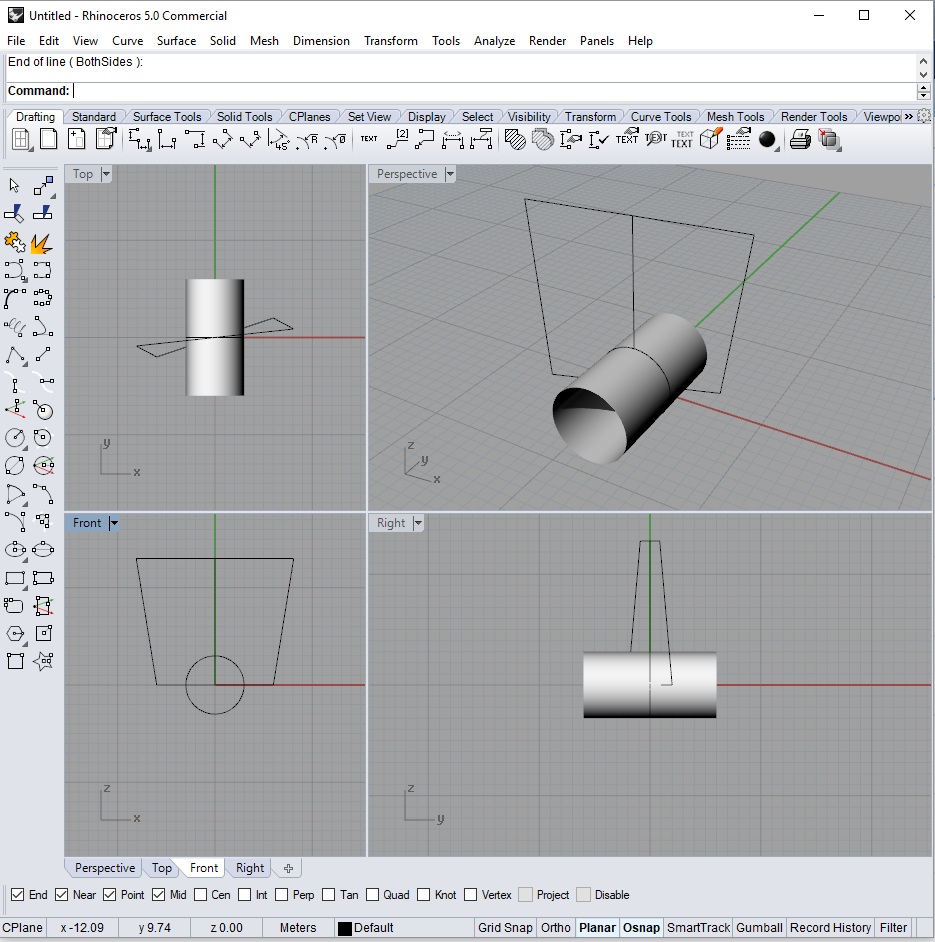This screenshot has width=935, height=942.
Task: Select the pointer selection tool
Action: (x=14, y=186)
